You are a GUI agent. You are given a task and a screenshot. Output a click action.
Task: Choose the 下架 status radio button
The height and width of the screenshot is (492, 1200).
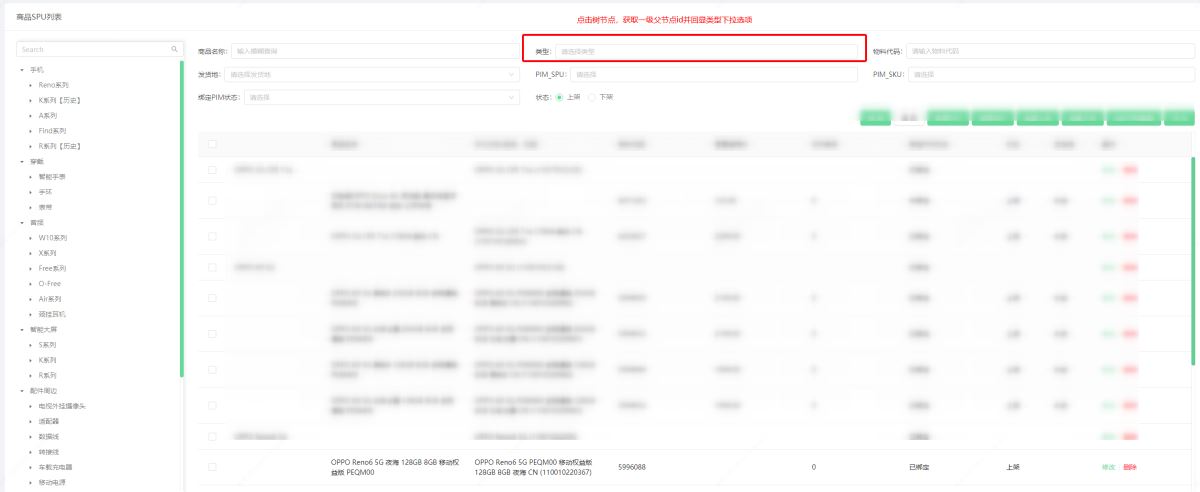tap(592, 97)
